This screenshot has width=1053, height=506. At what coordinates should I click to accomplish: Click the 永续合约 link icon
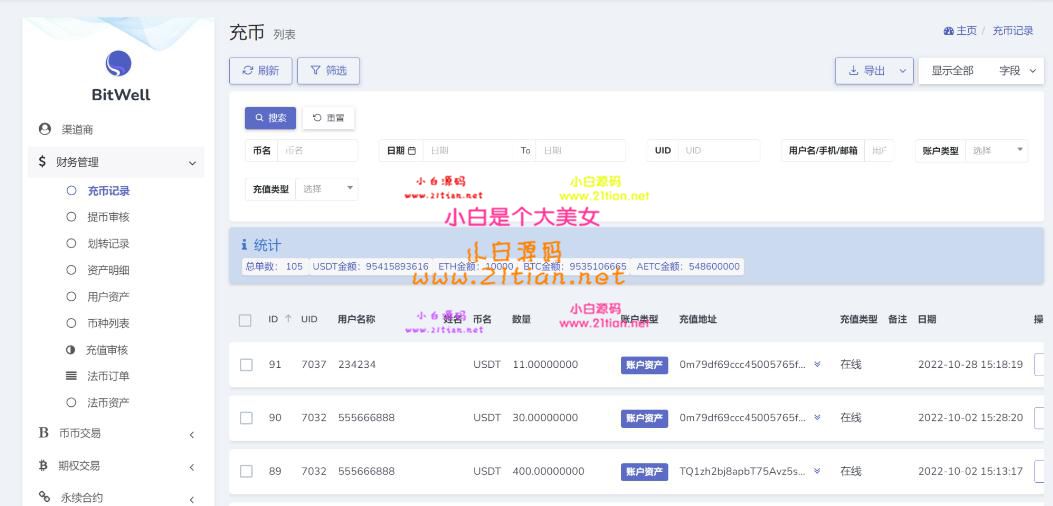pos(44,497)
